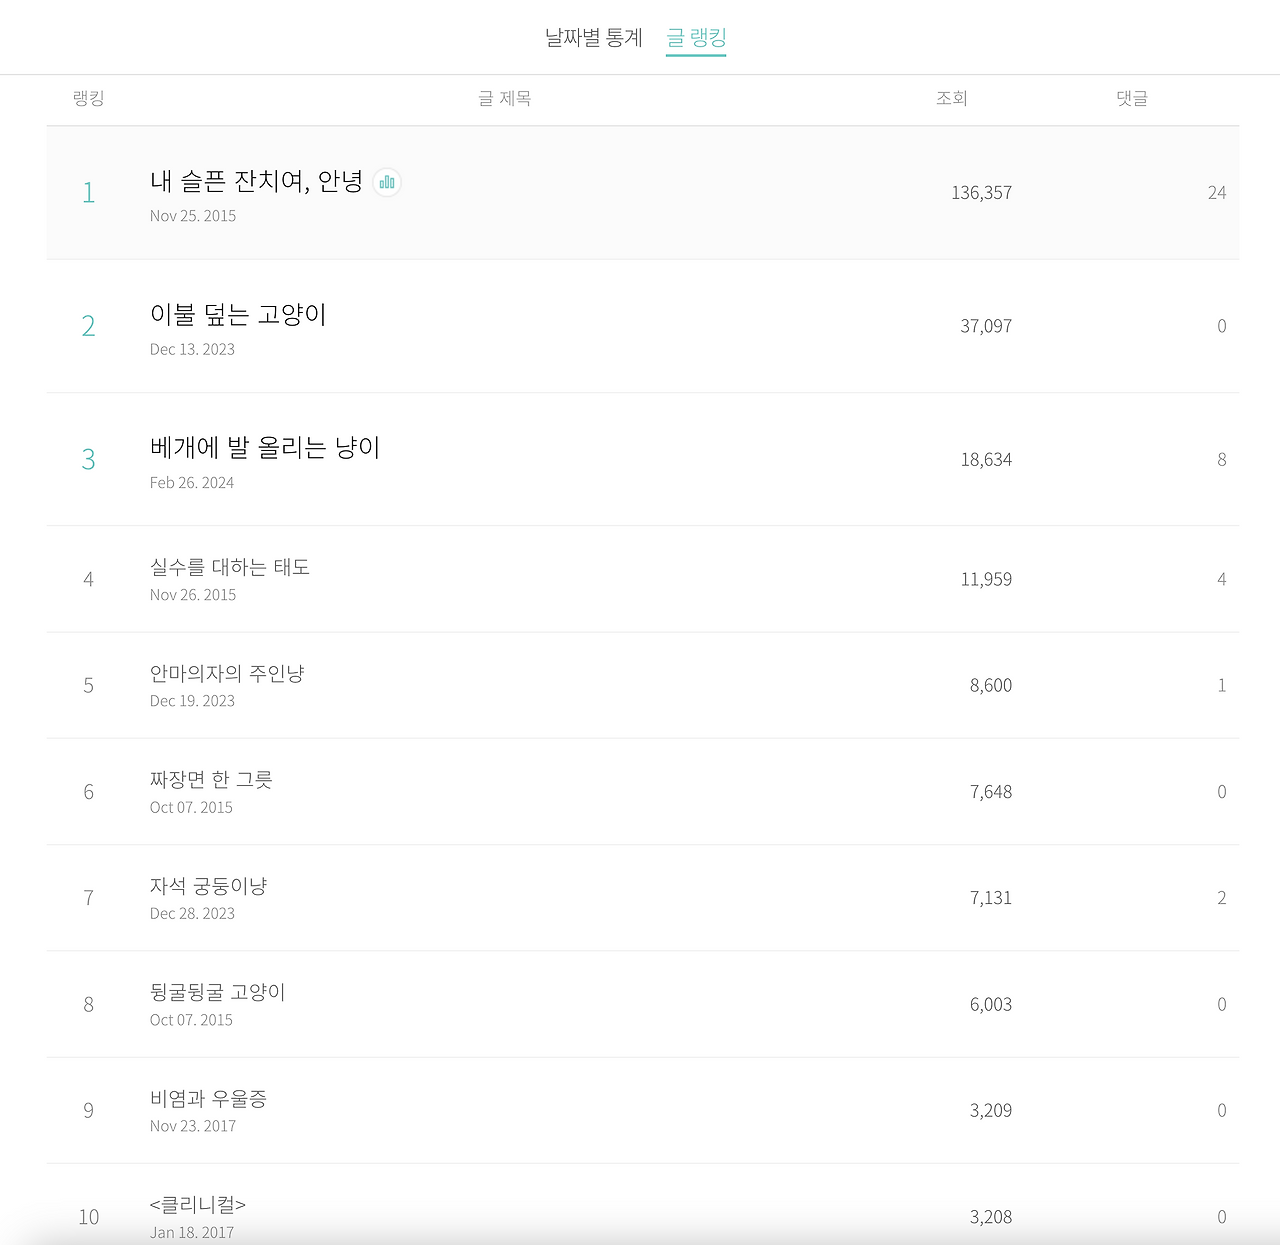
Task: Open the post '자석 궁둥이냥'
Action: 208,885
